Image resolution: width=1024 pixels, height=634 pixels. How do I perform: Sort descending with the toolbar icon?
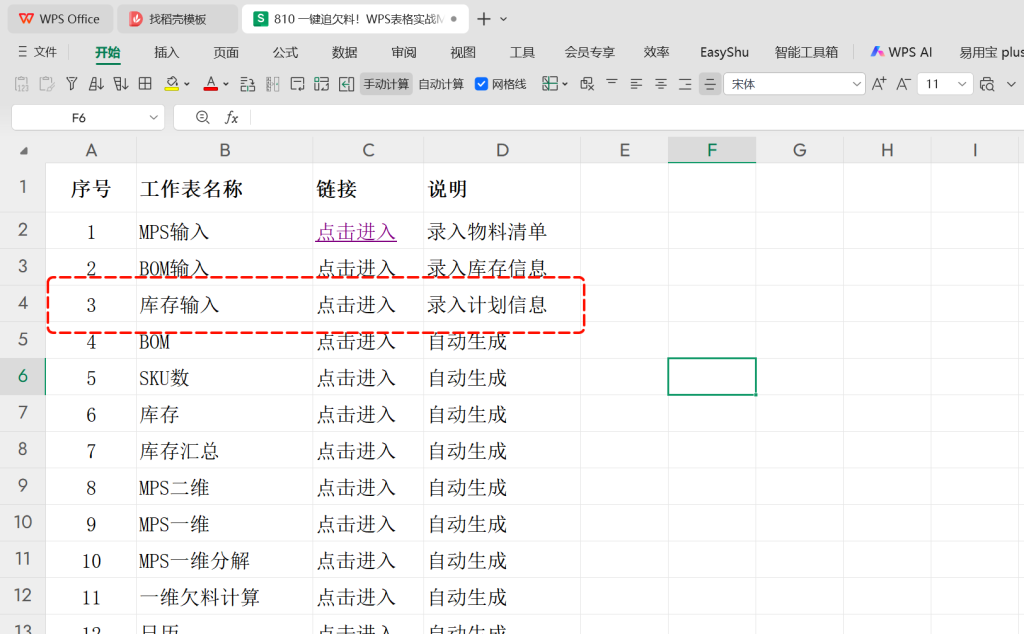point(121,84)
